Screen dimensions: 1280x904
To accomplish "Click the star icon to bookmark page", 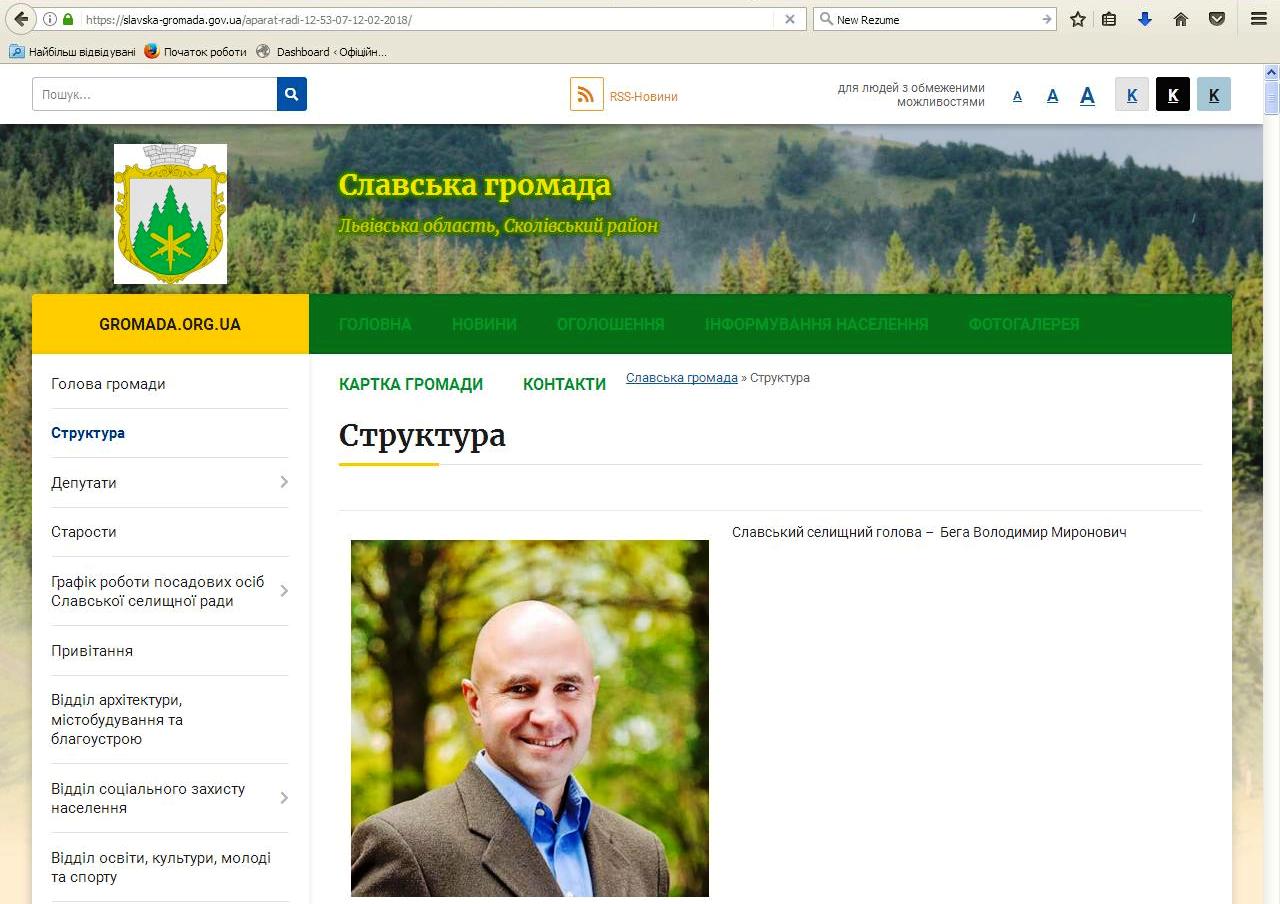I will coord(1077,19).
